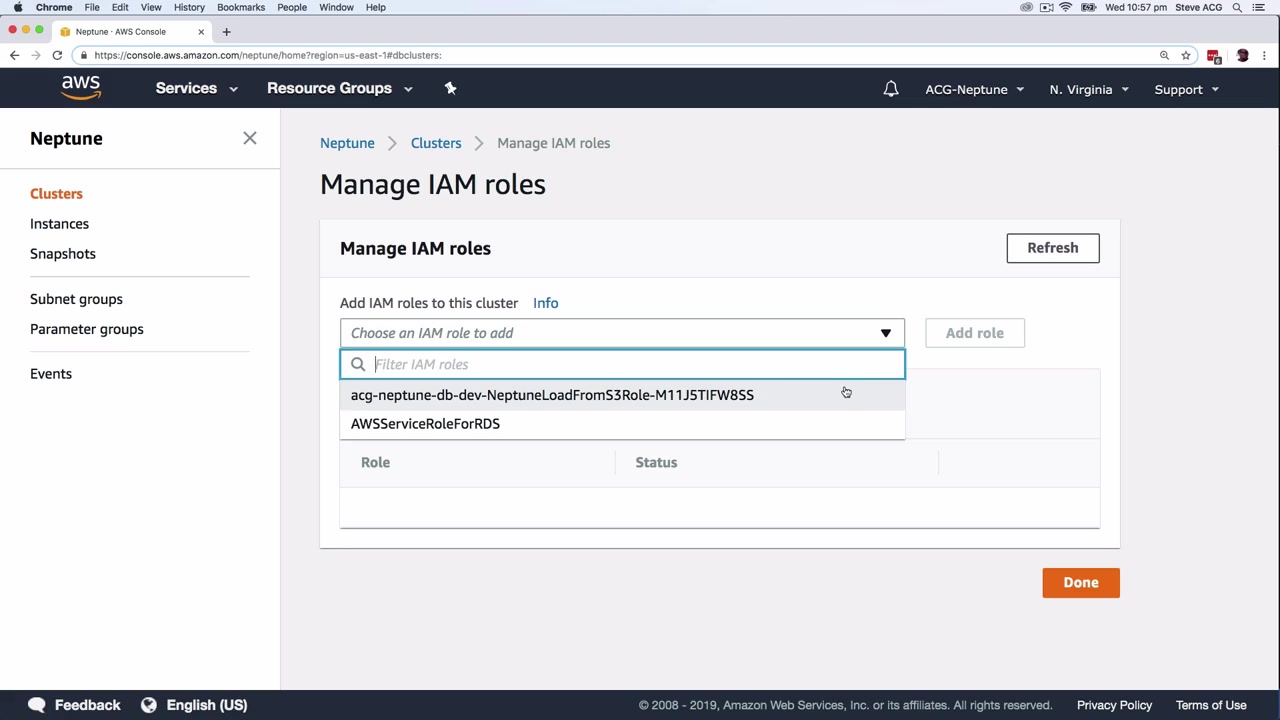Click the language globe icon
This screenshot has width=1280, height=720.
pyautogui.click(x=149, y=705)
